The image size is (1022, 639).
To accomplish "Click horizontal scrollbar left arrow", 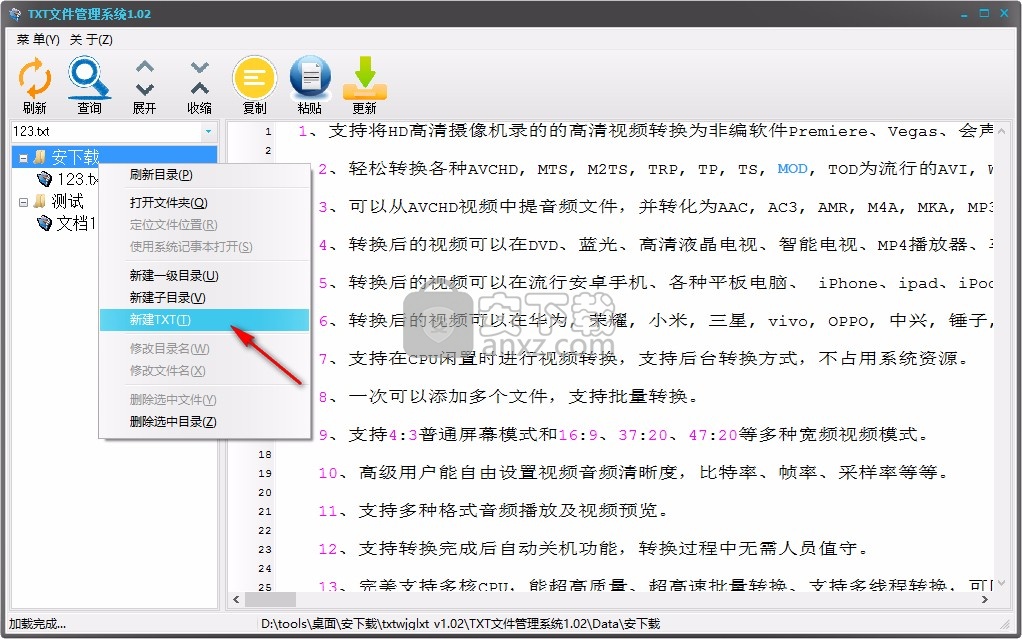I will (x=236, y=599).
